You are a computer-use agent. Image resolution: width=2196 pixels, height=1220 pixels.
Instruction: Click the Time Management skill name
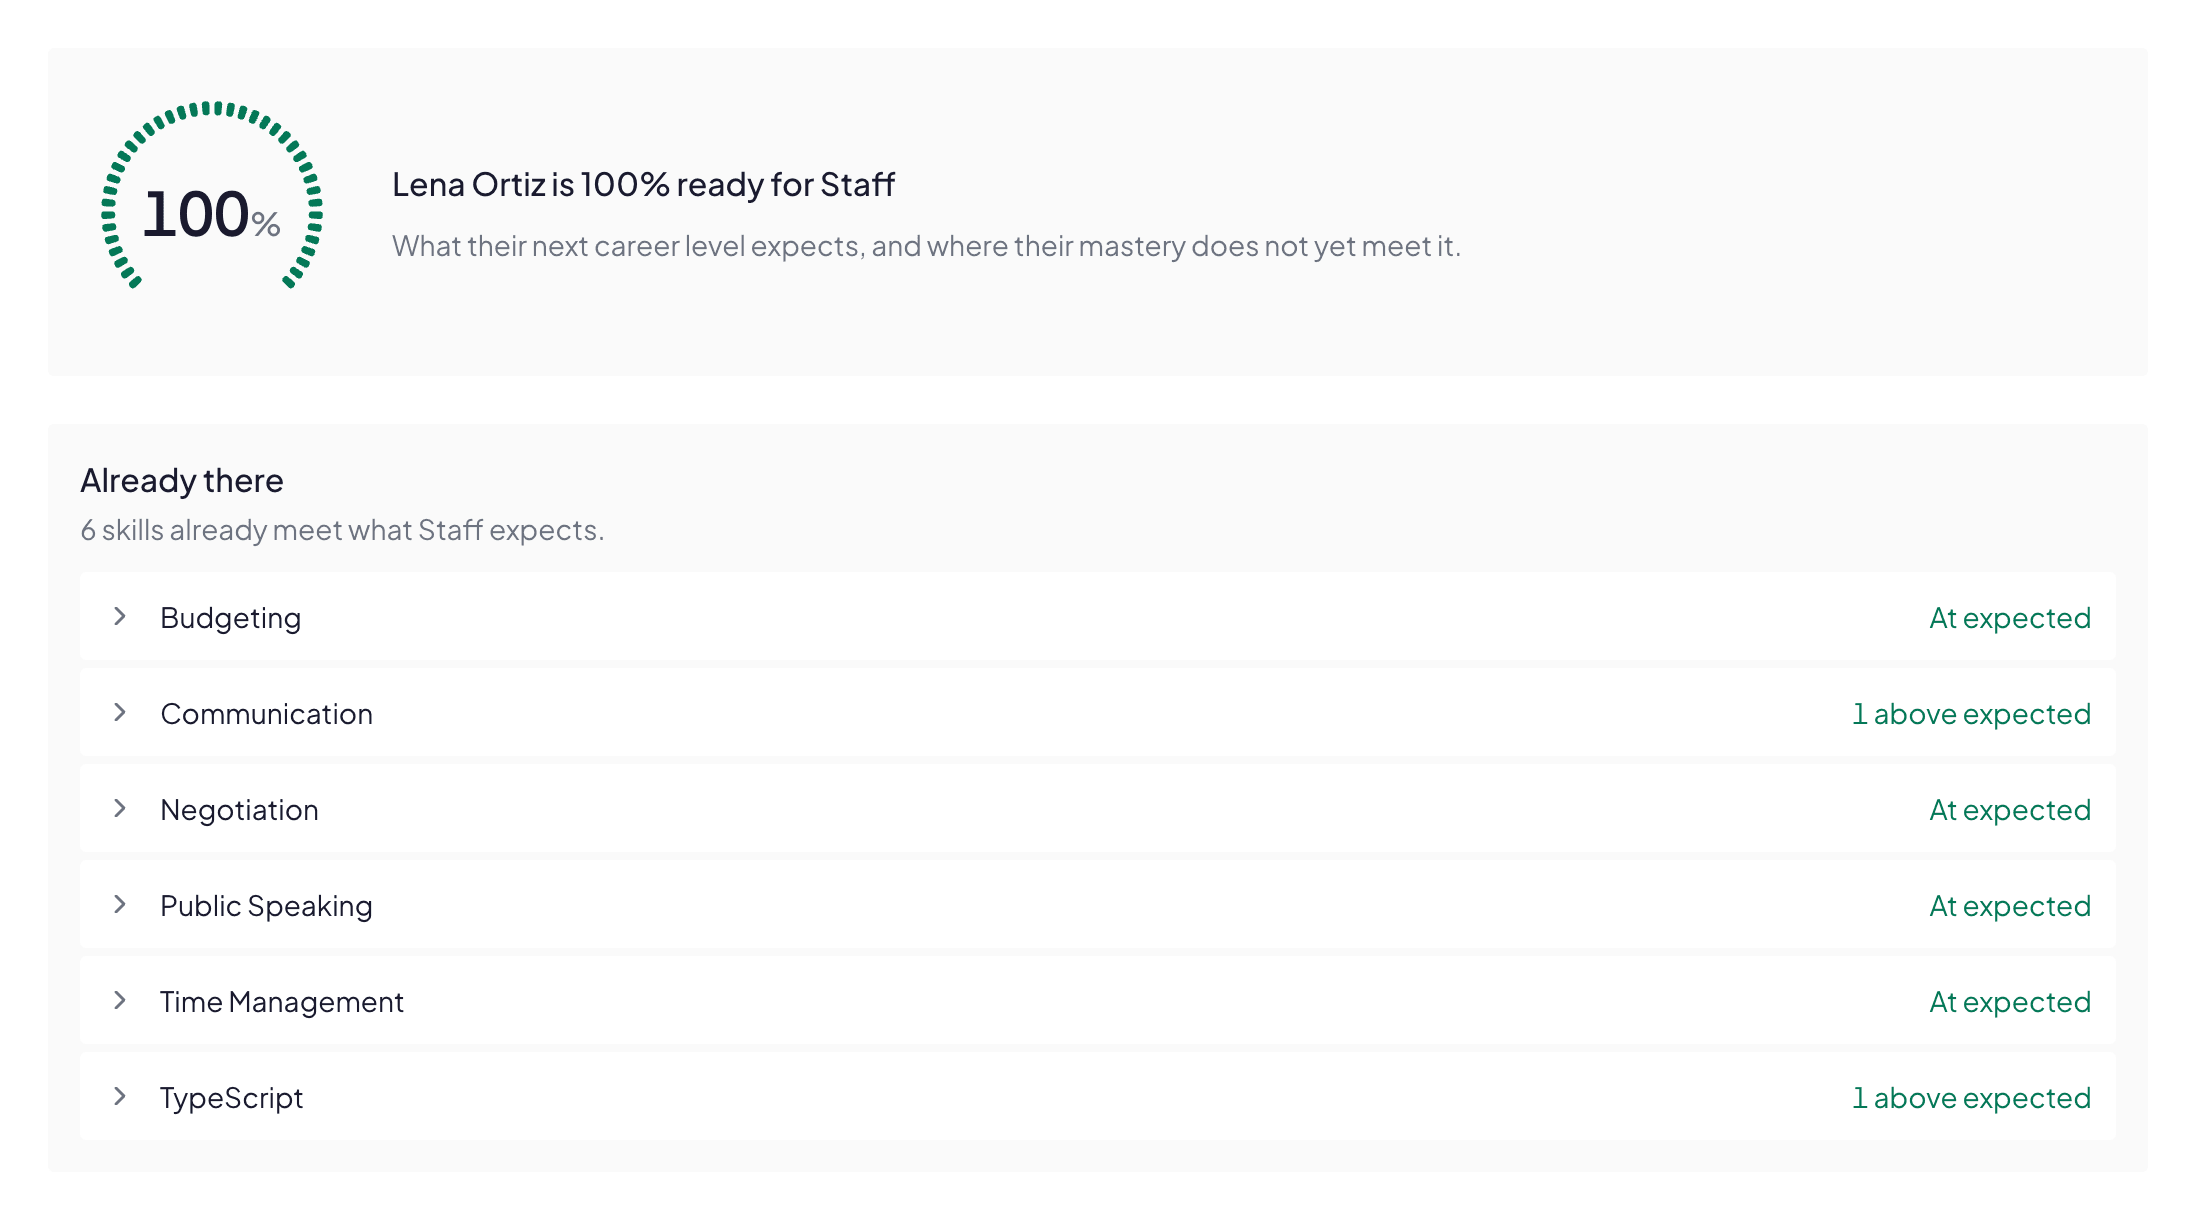tap(282, 1002)
